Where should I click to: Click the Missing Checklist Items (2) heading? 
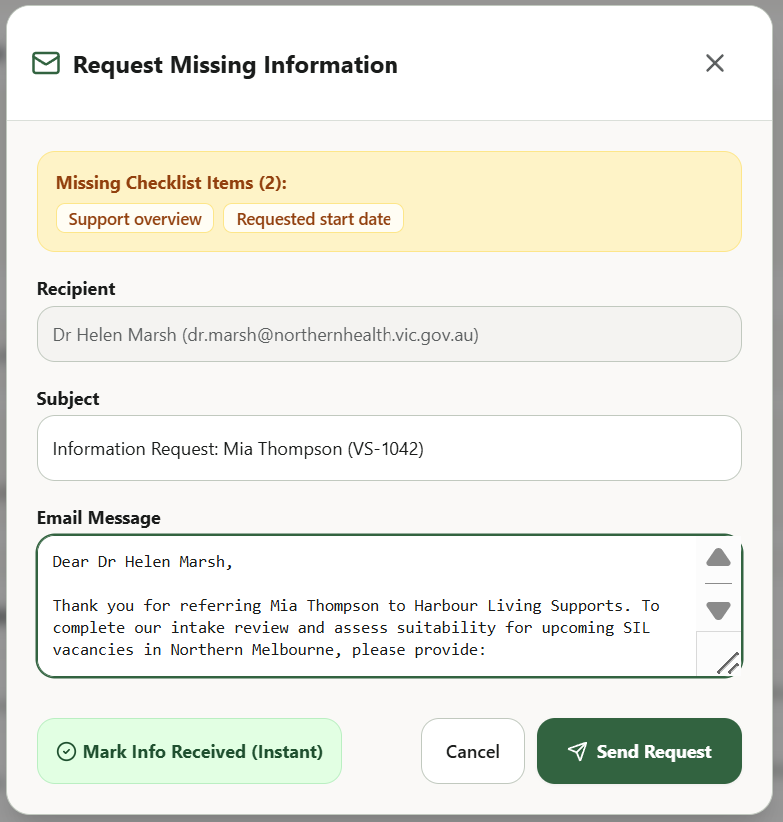click(x=171, y=183)
